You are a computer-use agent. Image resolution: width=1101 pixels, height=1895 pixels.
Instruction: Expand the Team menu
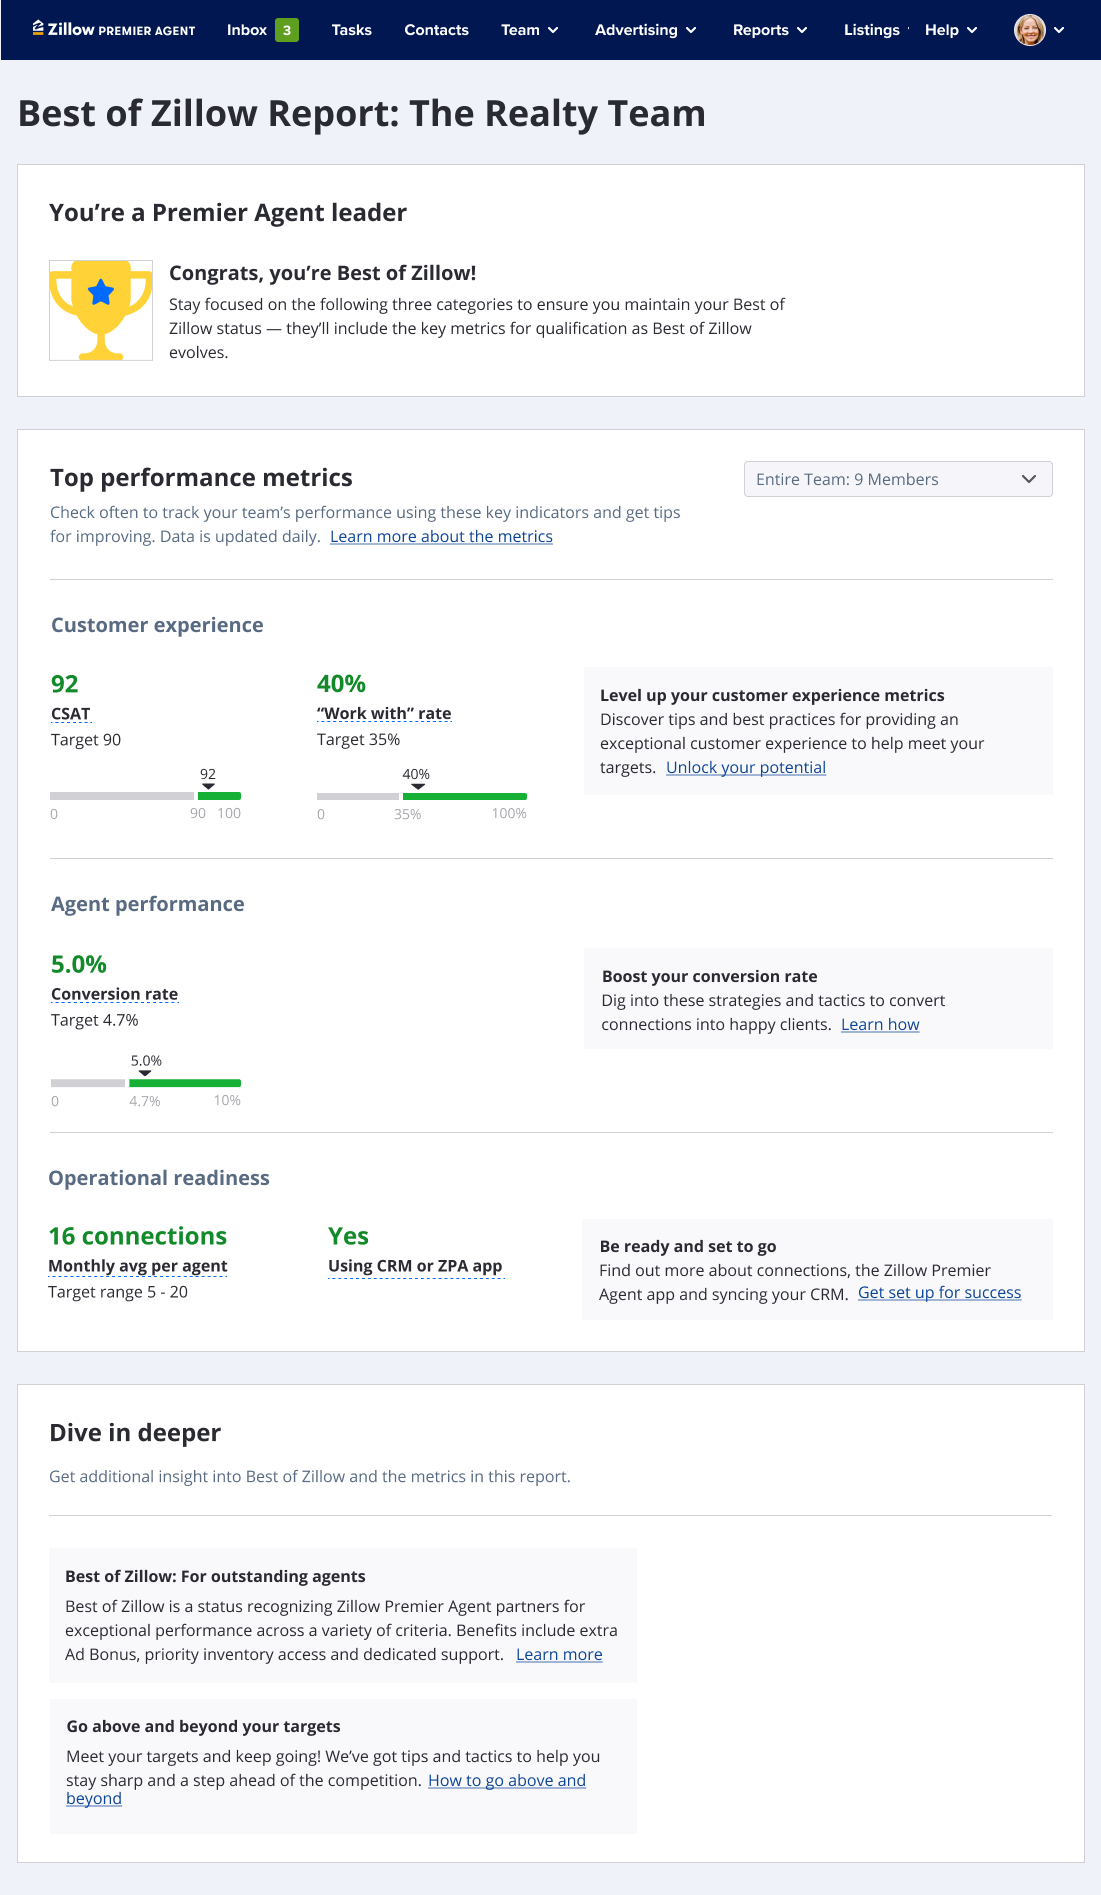530,30
